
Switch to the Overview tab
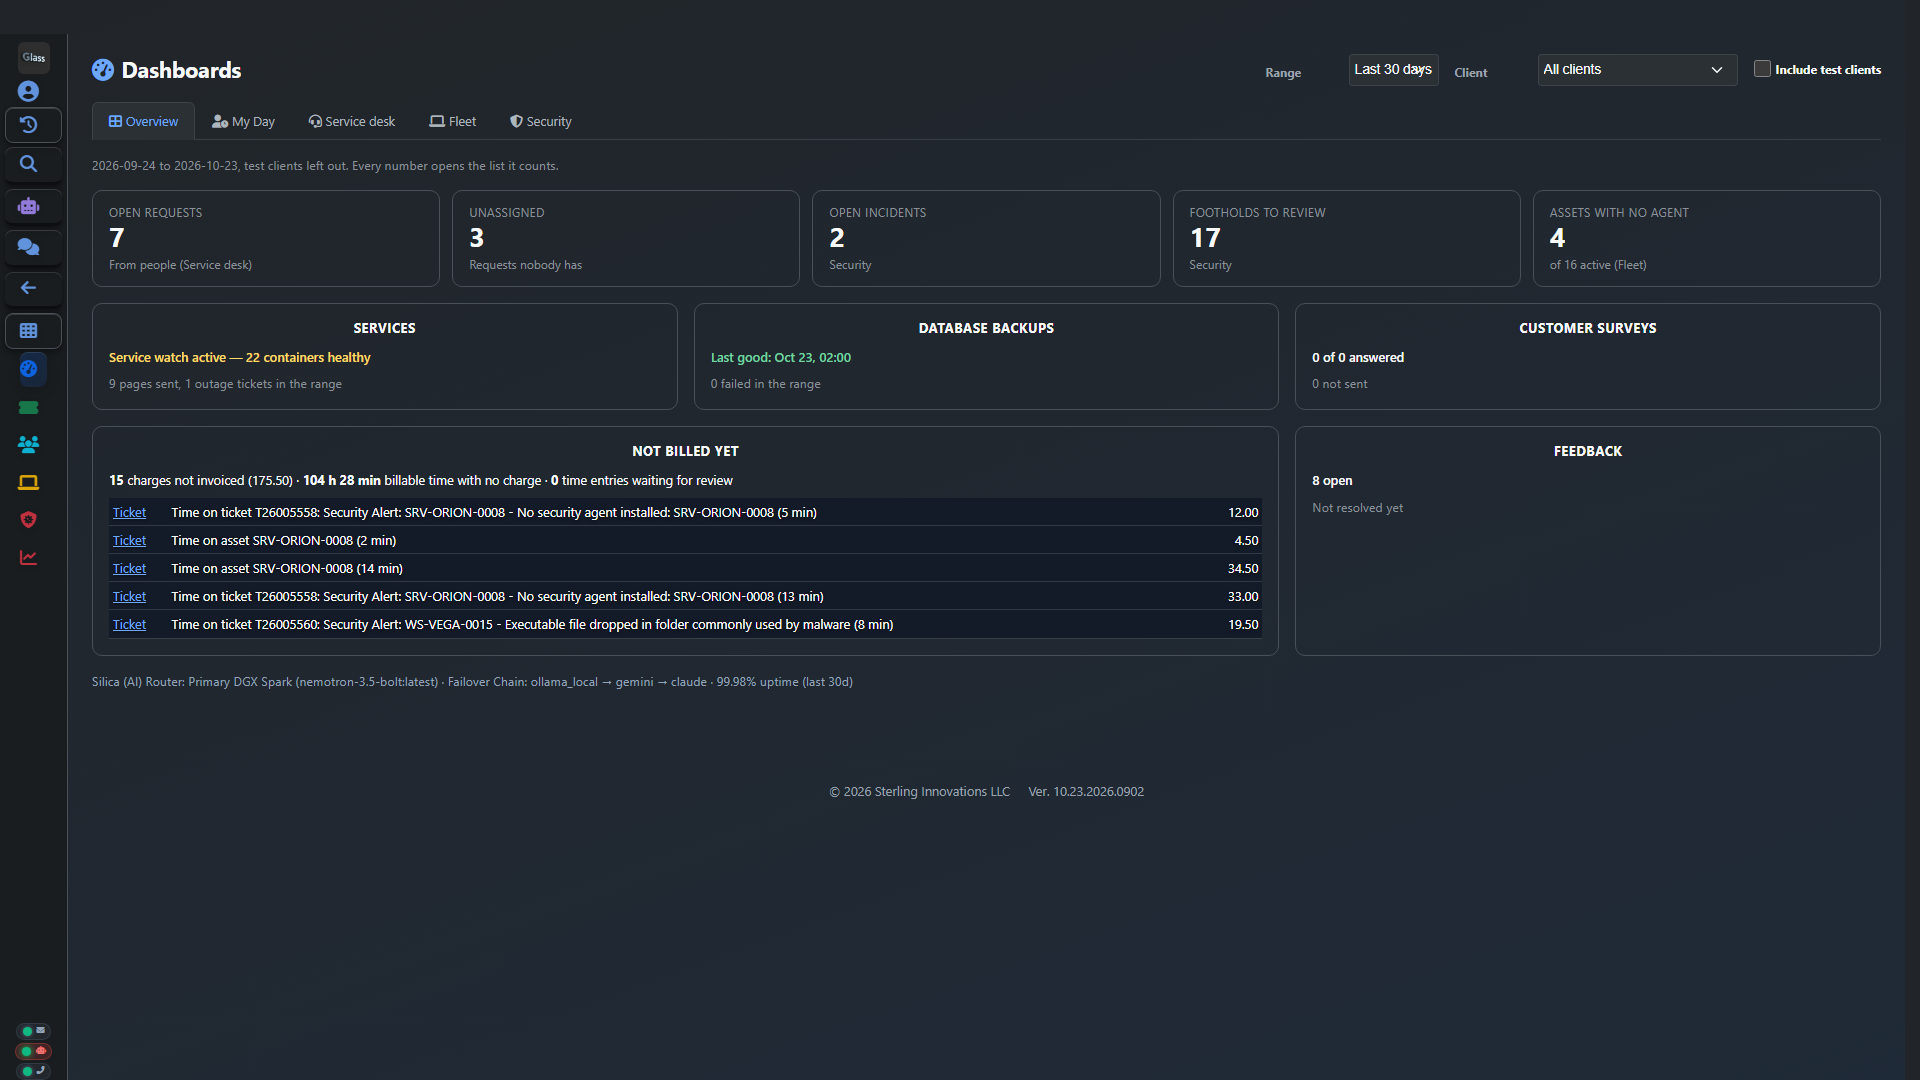tap(143, 121)
